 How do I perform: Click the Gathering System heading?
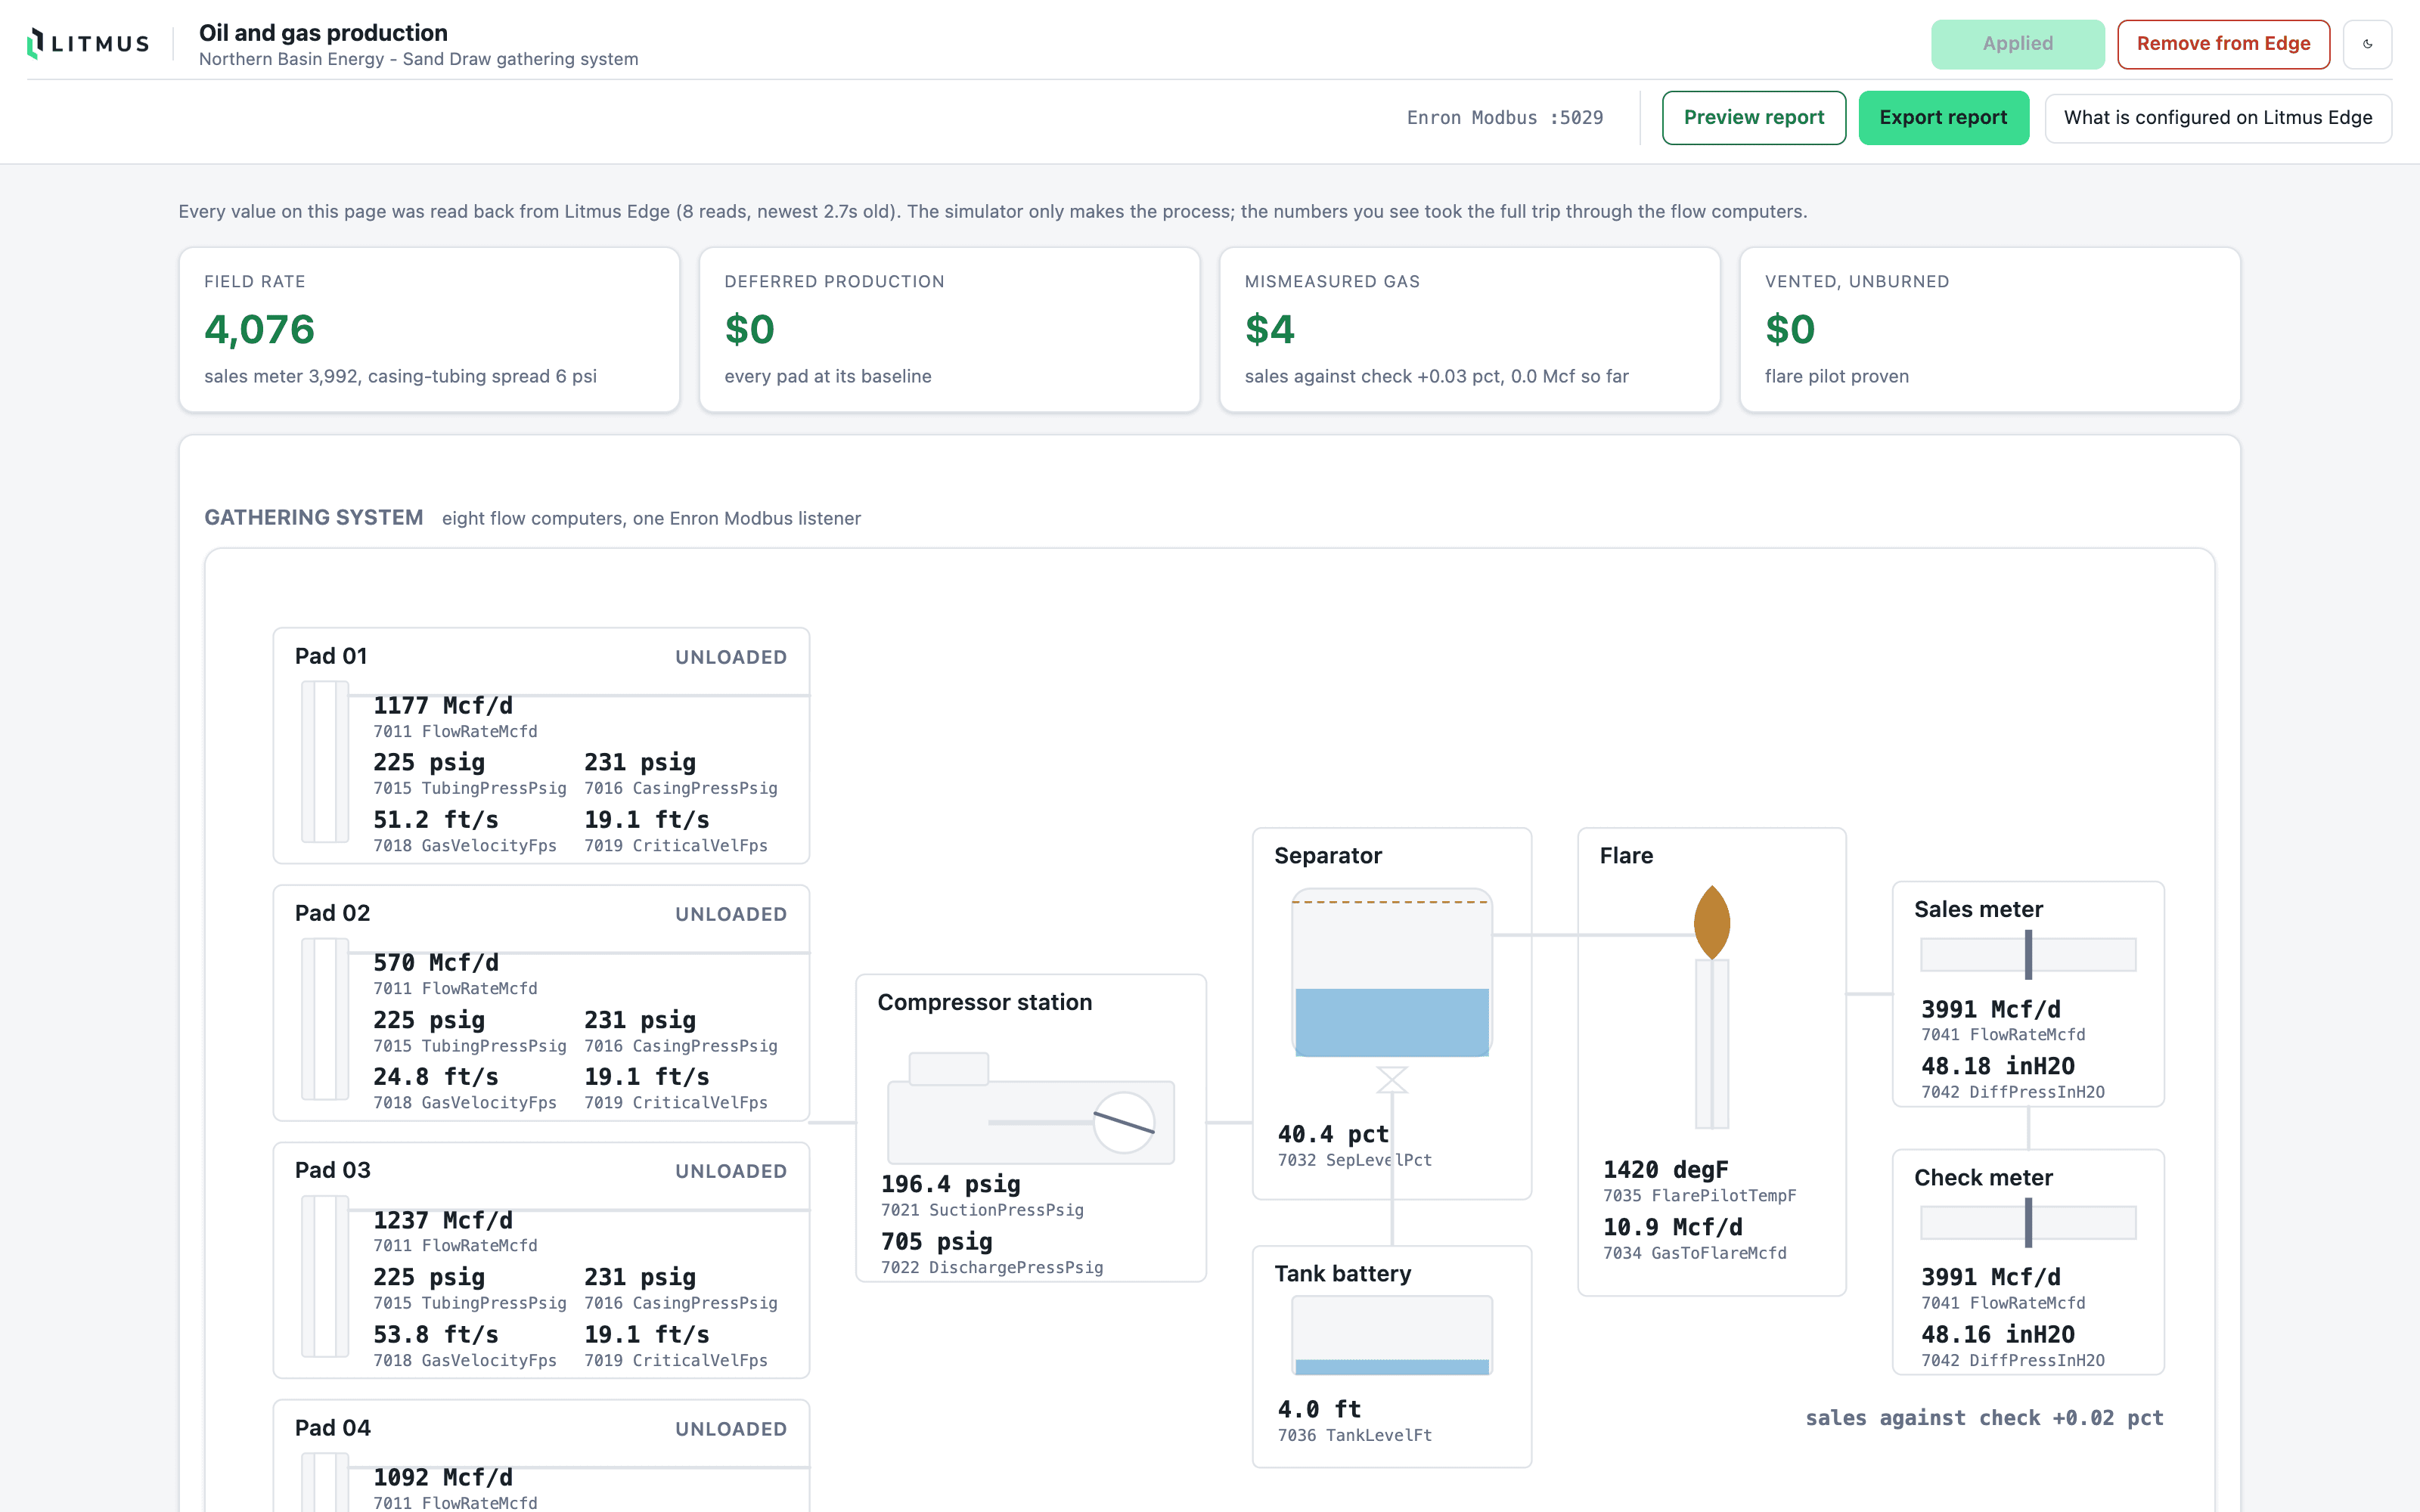pos(313,518)
